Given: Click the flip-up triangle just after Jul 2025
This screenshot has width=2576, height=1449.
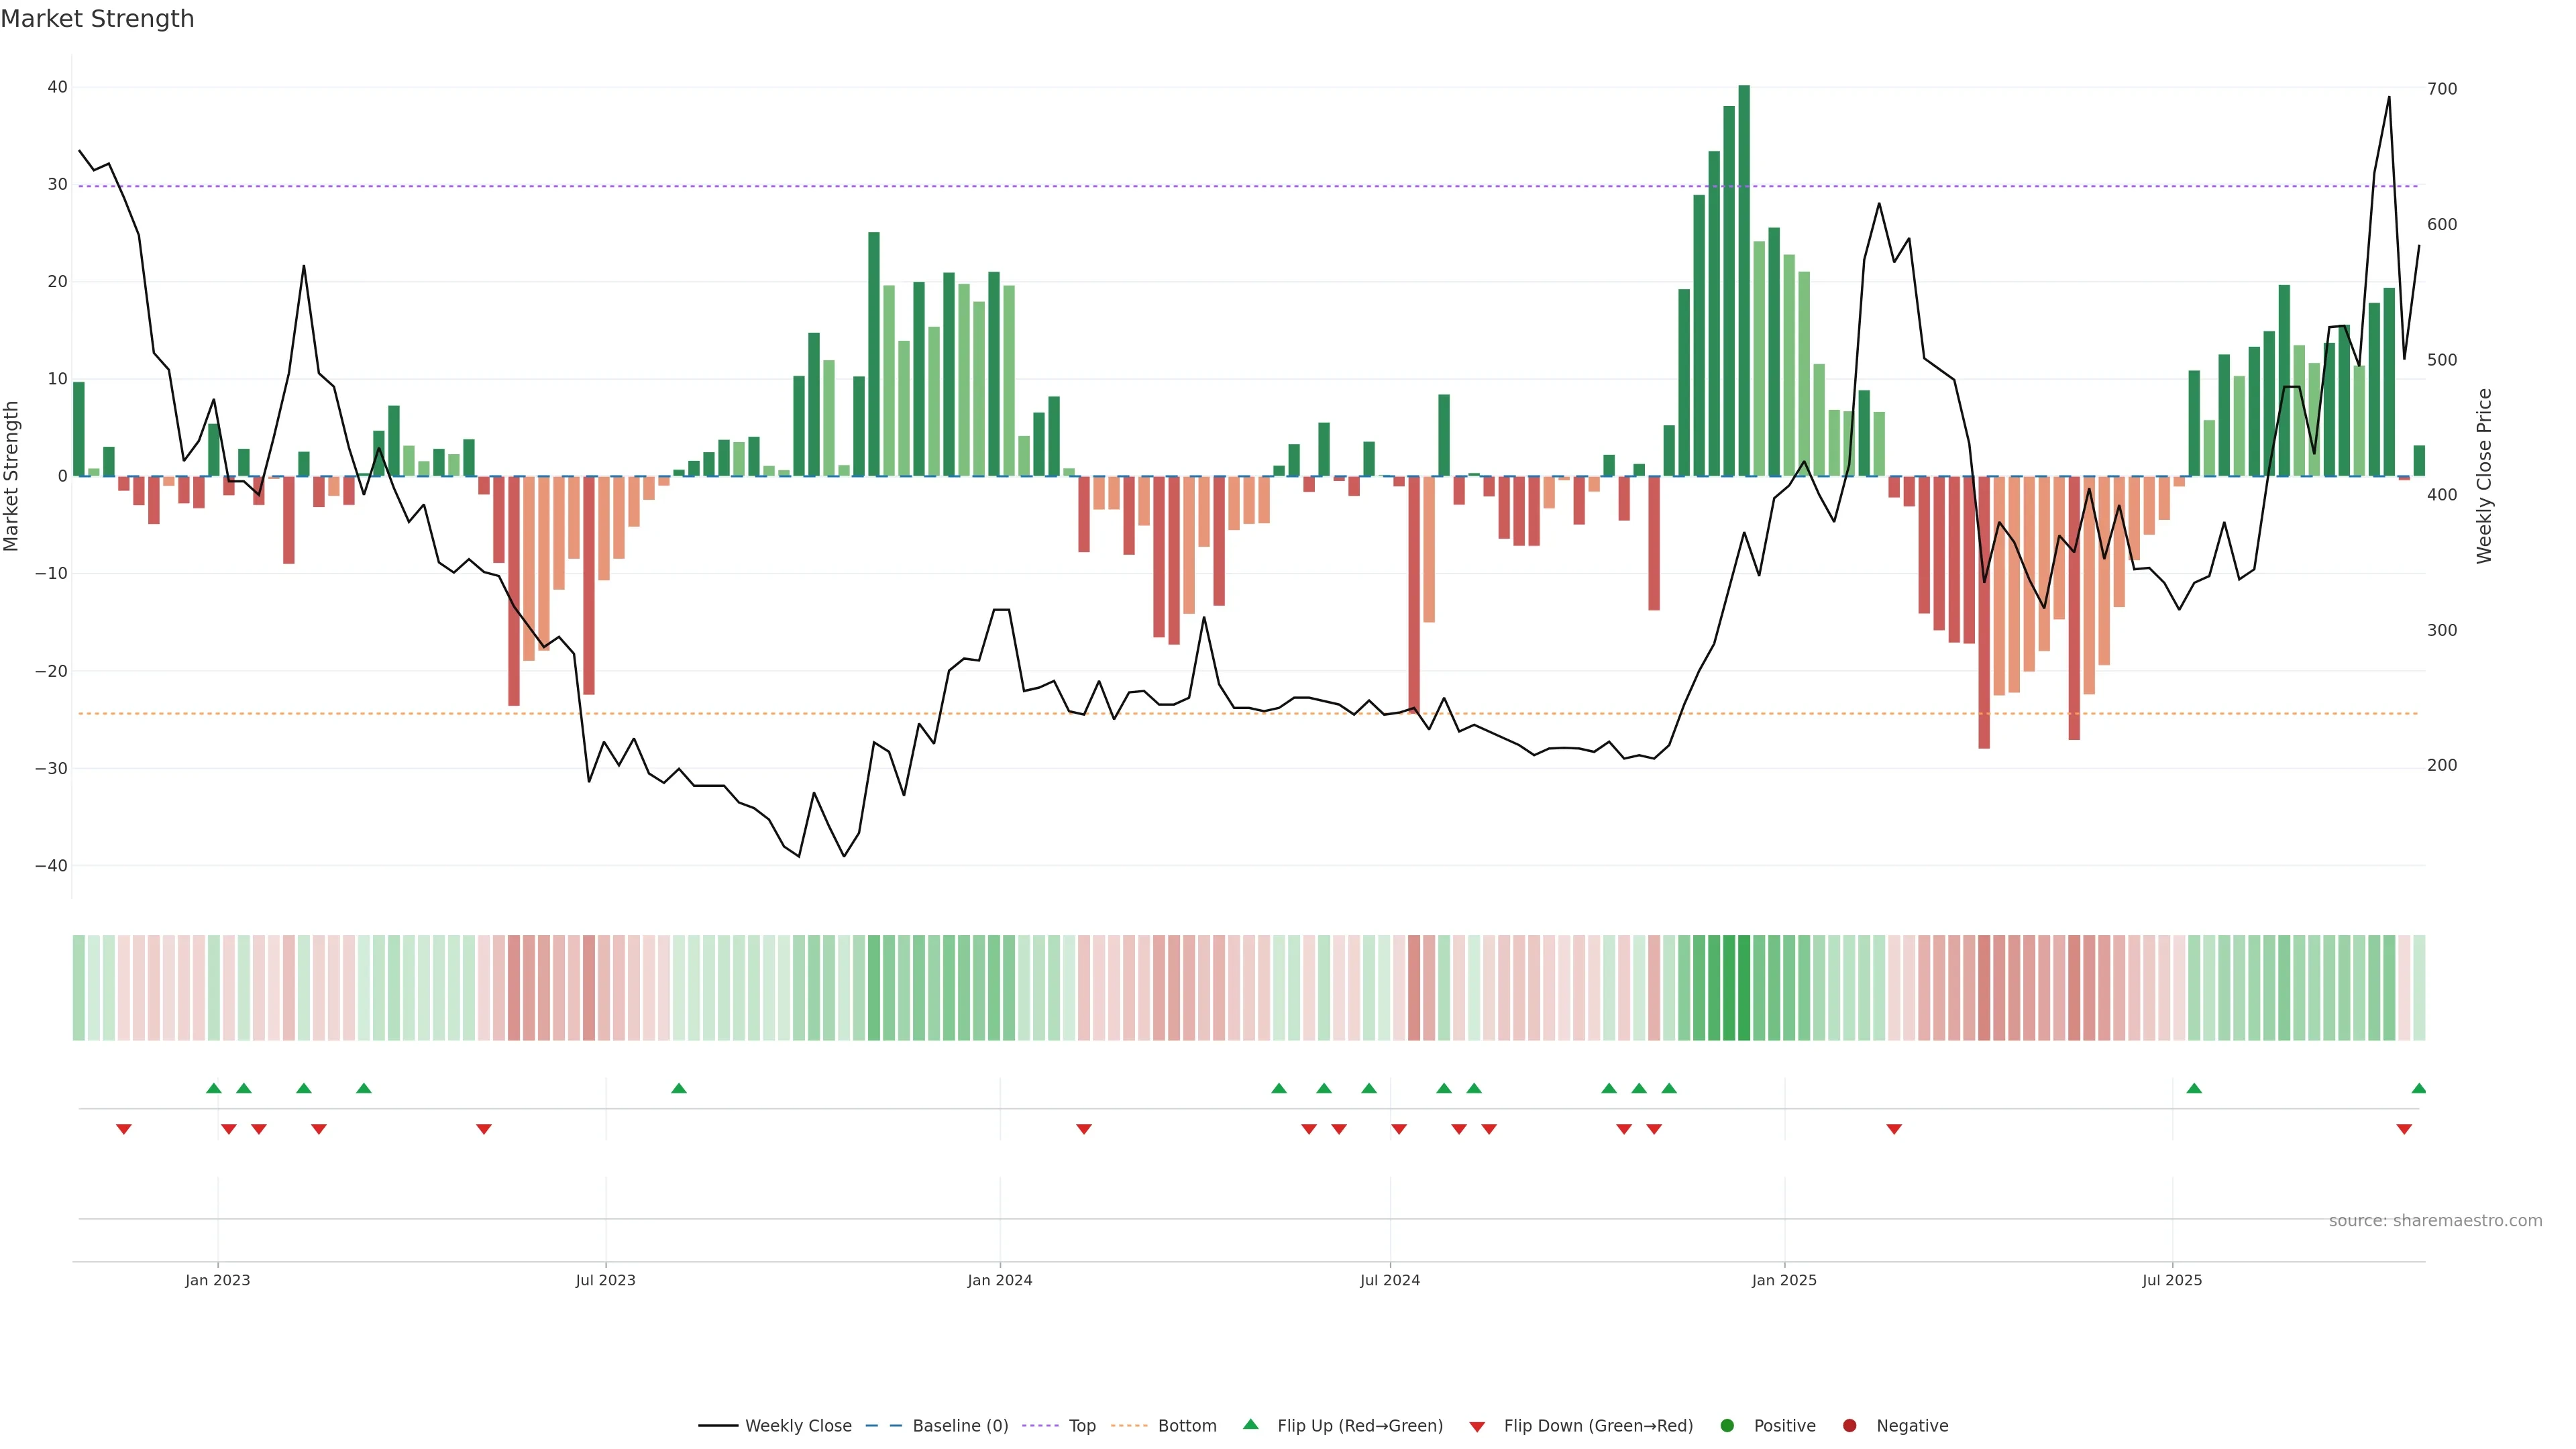Looking at the screenshot, I should tap(2194, 1088).
